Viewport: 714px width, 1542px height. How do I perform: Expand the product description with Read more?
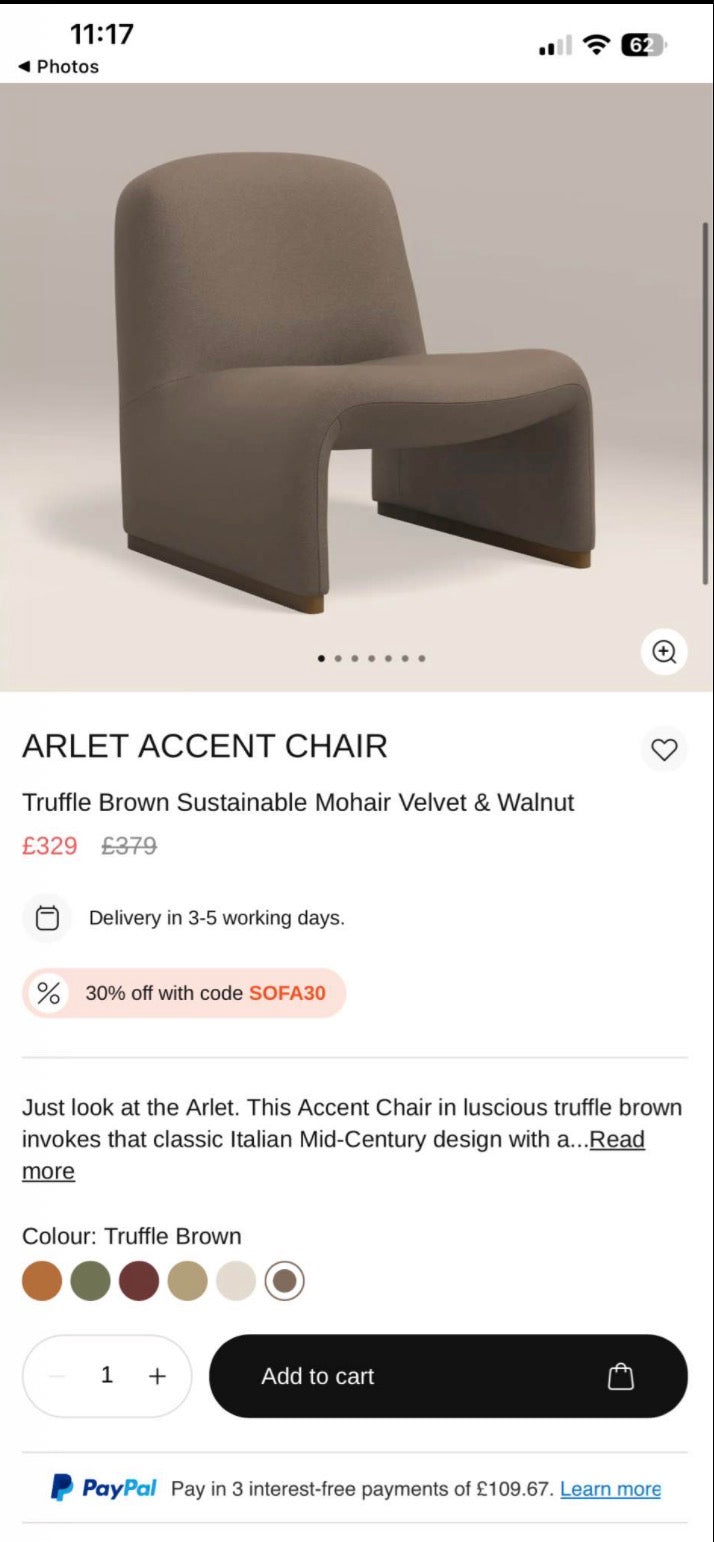point(617,1139)
